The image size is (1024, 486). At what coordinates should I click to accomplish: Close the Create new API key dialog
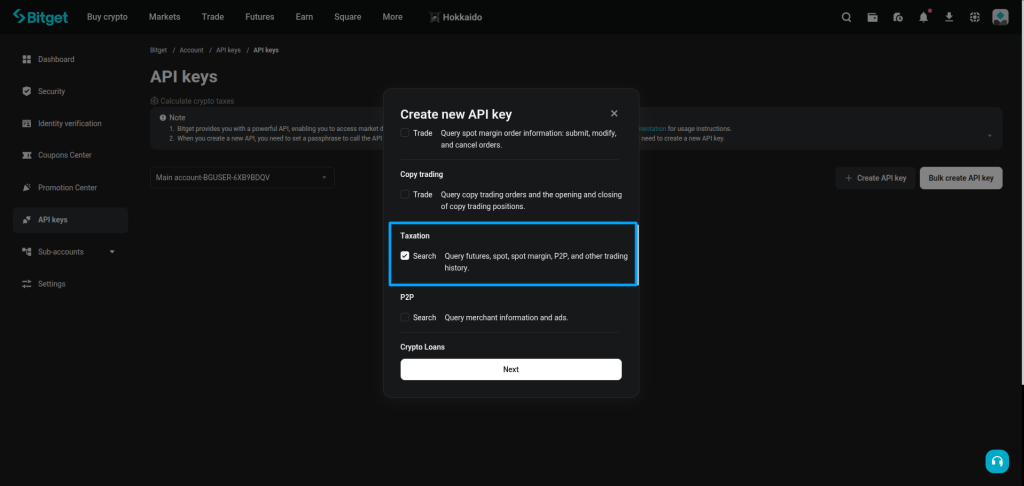(614, 114)
